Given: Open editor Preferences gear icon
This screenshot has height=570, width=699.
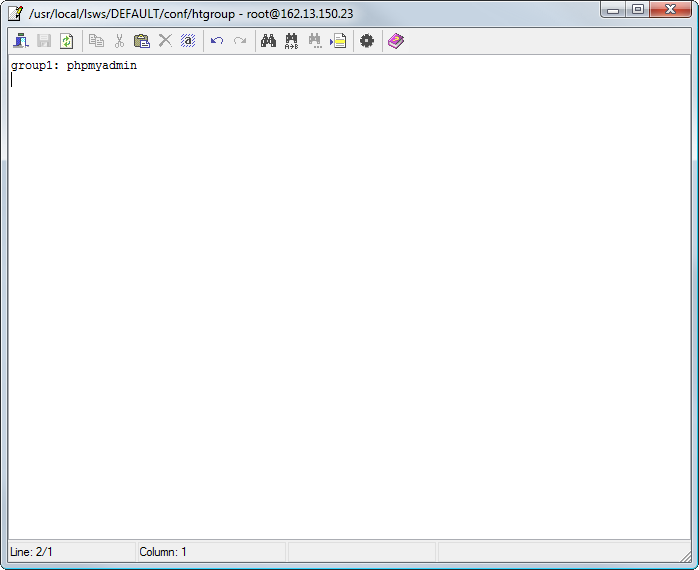Looking at the screenshot, I should 367,41.
